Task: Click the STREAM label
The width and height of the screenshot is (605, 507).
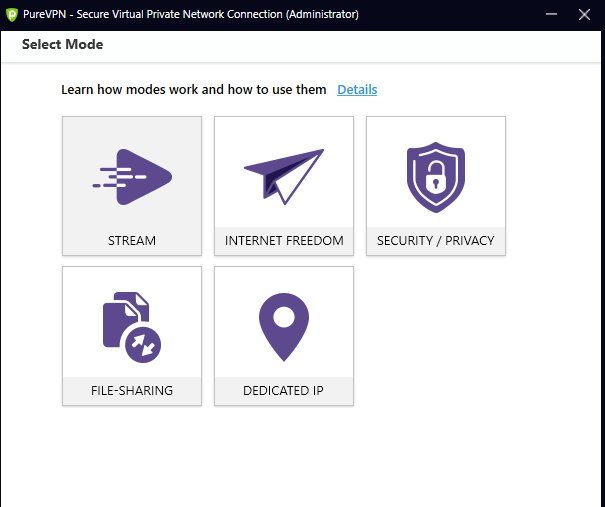Action: (132, 240)
